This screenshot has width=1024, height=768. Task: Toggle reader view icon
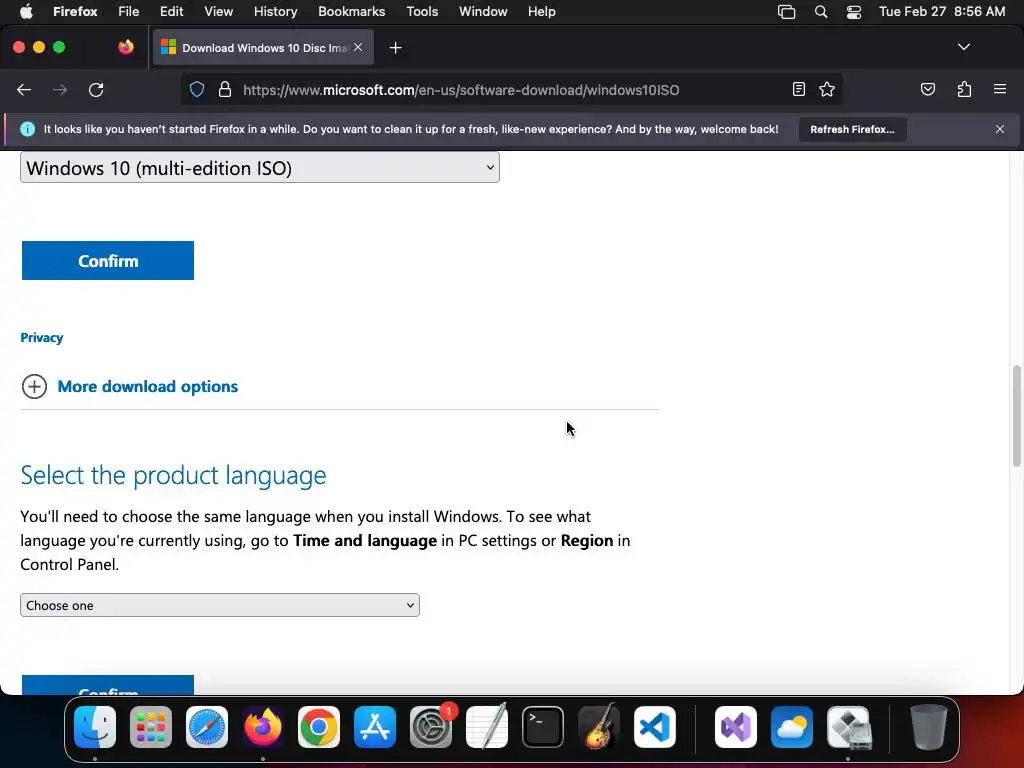tap(798, 89)
